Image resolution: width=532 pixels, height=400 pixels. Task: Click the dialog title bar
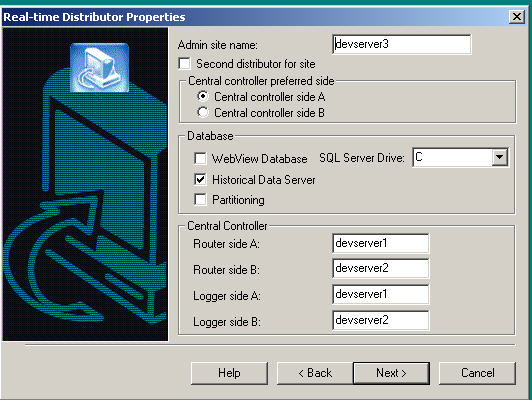point(254,17)
